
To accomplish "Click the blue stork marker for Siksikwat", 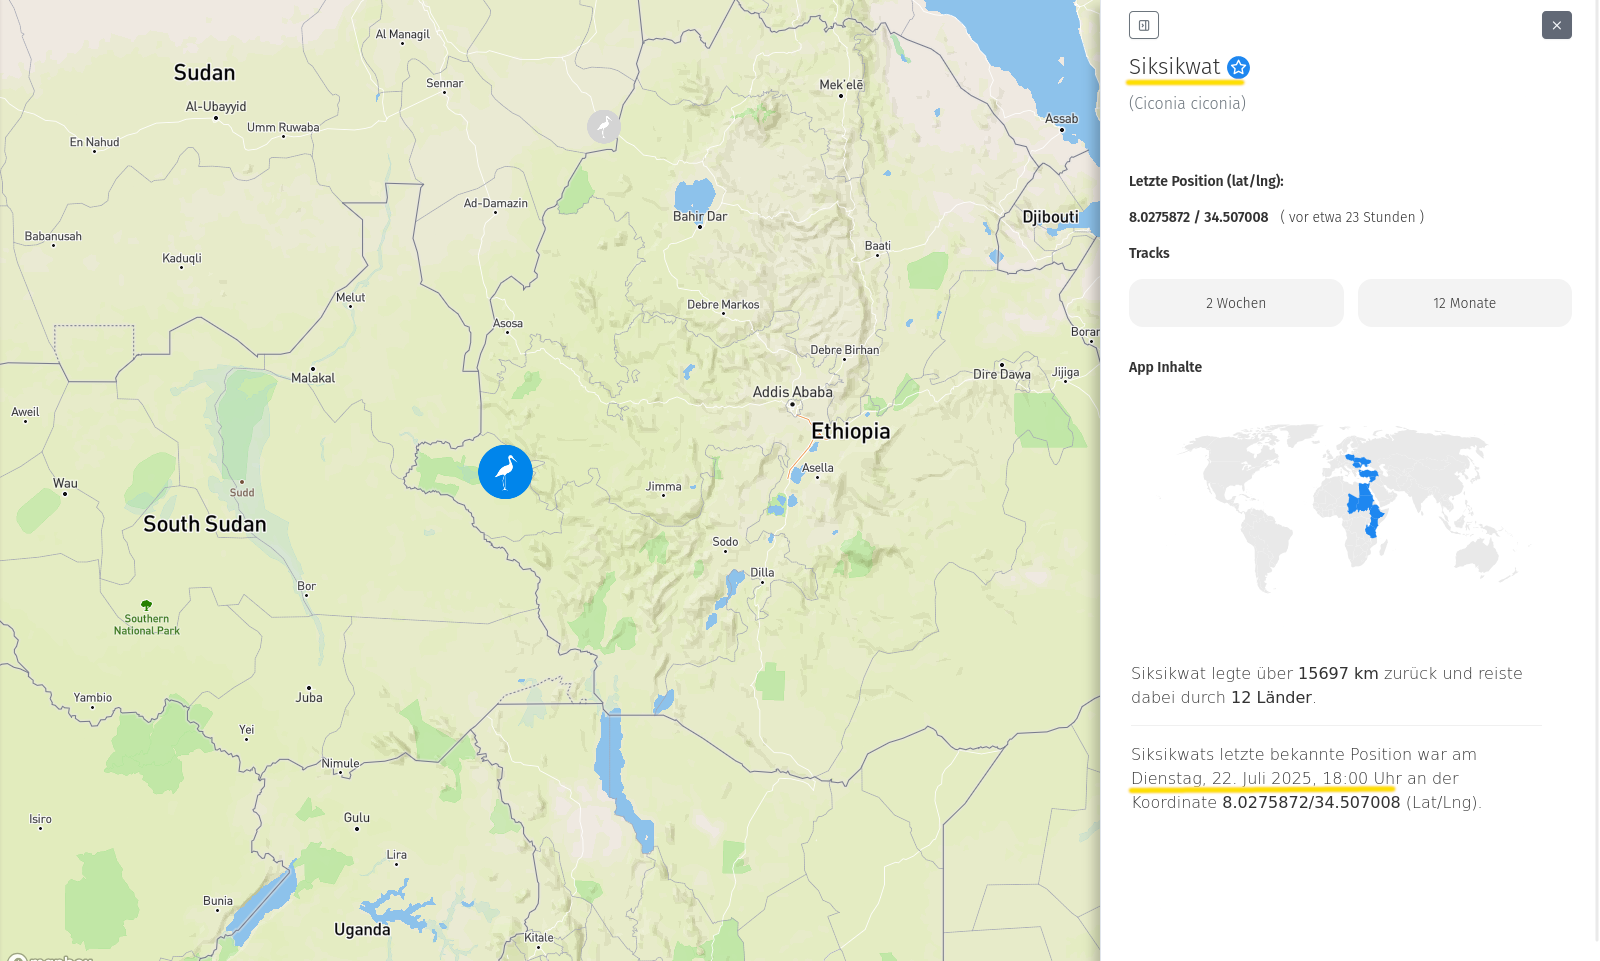I will tap(505, 472).
